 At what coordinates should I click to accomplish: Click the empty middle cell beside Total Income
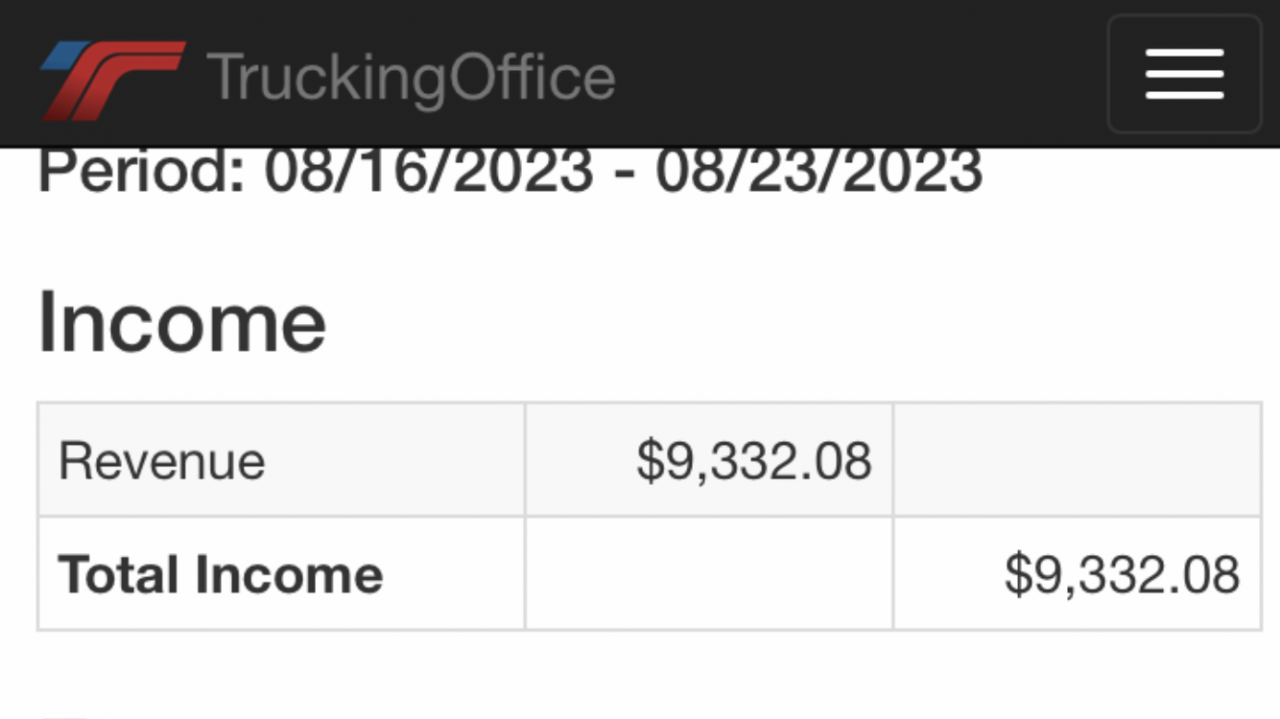click(708, 575)
